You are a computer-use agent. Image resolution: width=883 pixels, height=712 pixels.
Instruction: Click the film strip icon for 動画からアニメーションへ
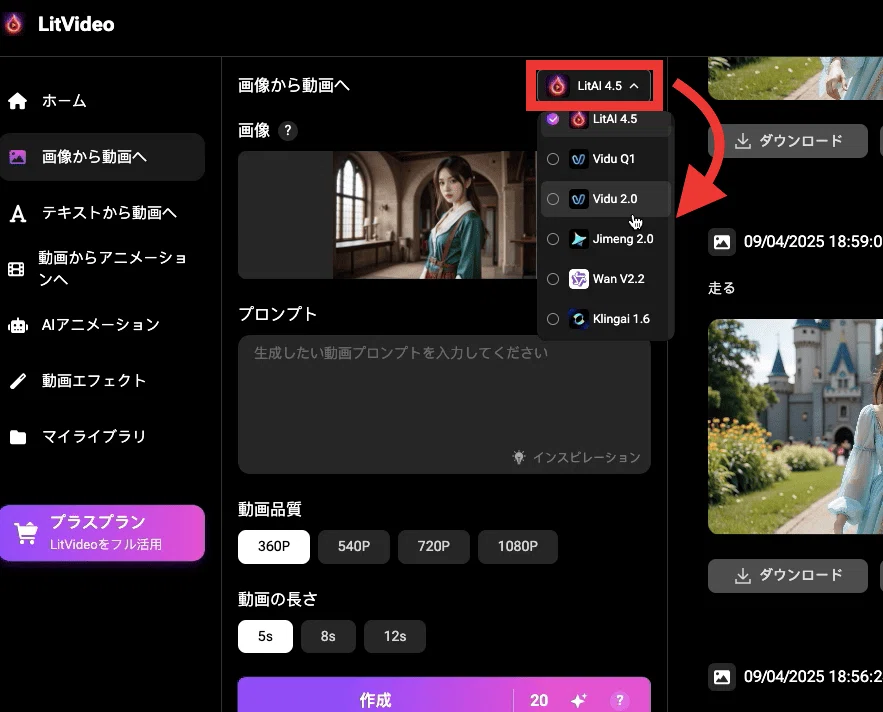coord(16,269)
